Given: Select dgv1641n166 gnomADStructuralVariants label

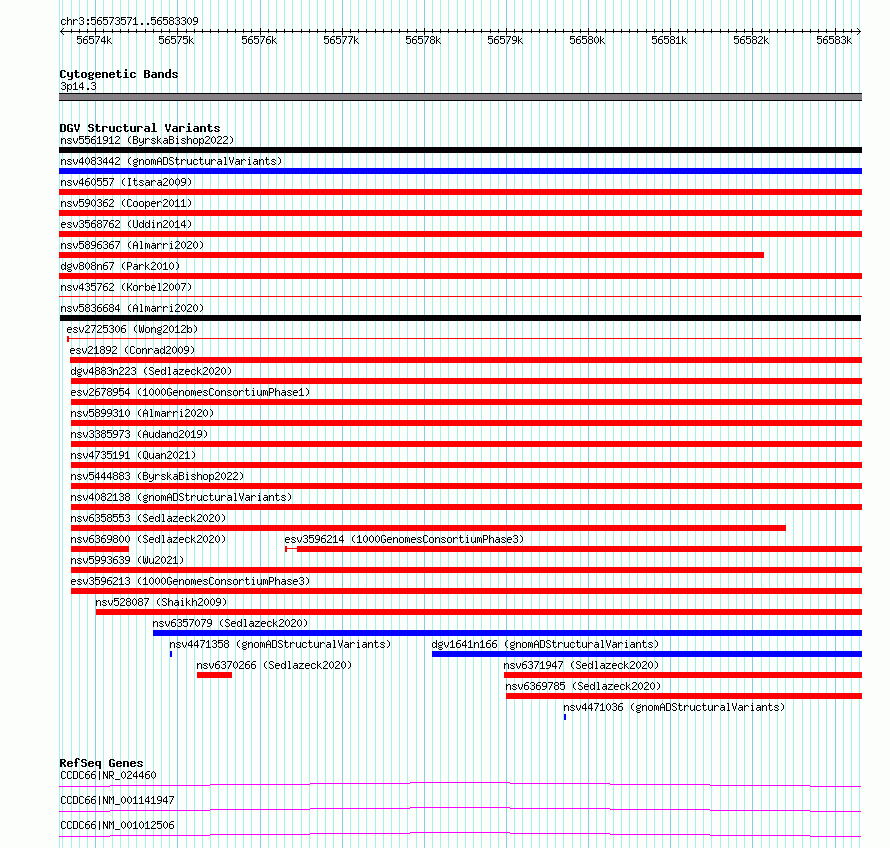Looking at the screenshot, I should [545, 644].
